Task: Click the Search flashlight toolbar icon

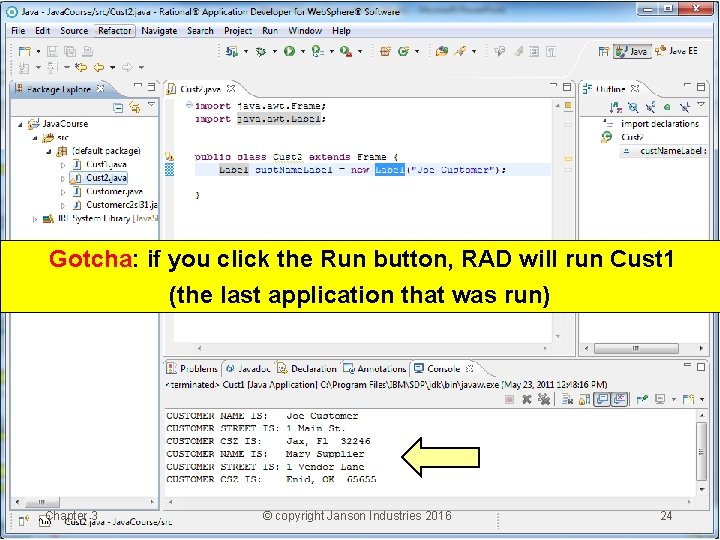Action: 460,51
